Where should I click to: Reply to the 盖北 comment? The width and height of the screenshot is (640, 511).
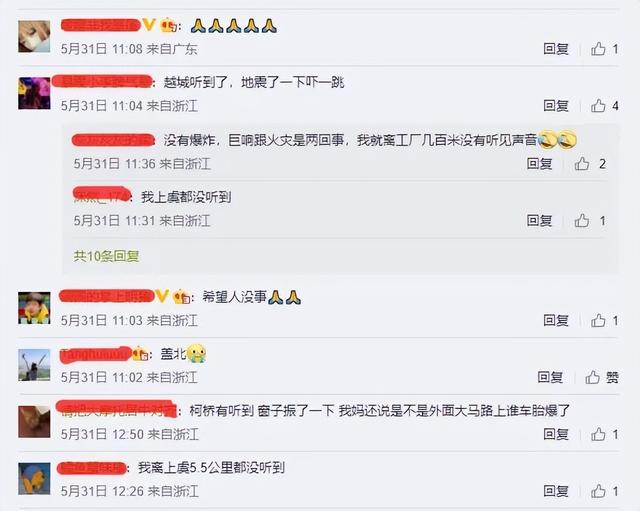click(550, 377)
